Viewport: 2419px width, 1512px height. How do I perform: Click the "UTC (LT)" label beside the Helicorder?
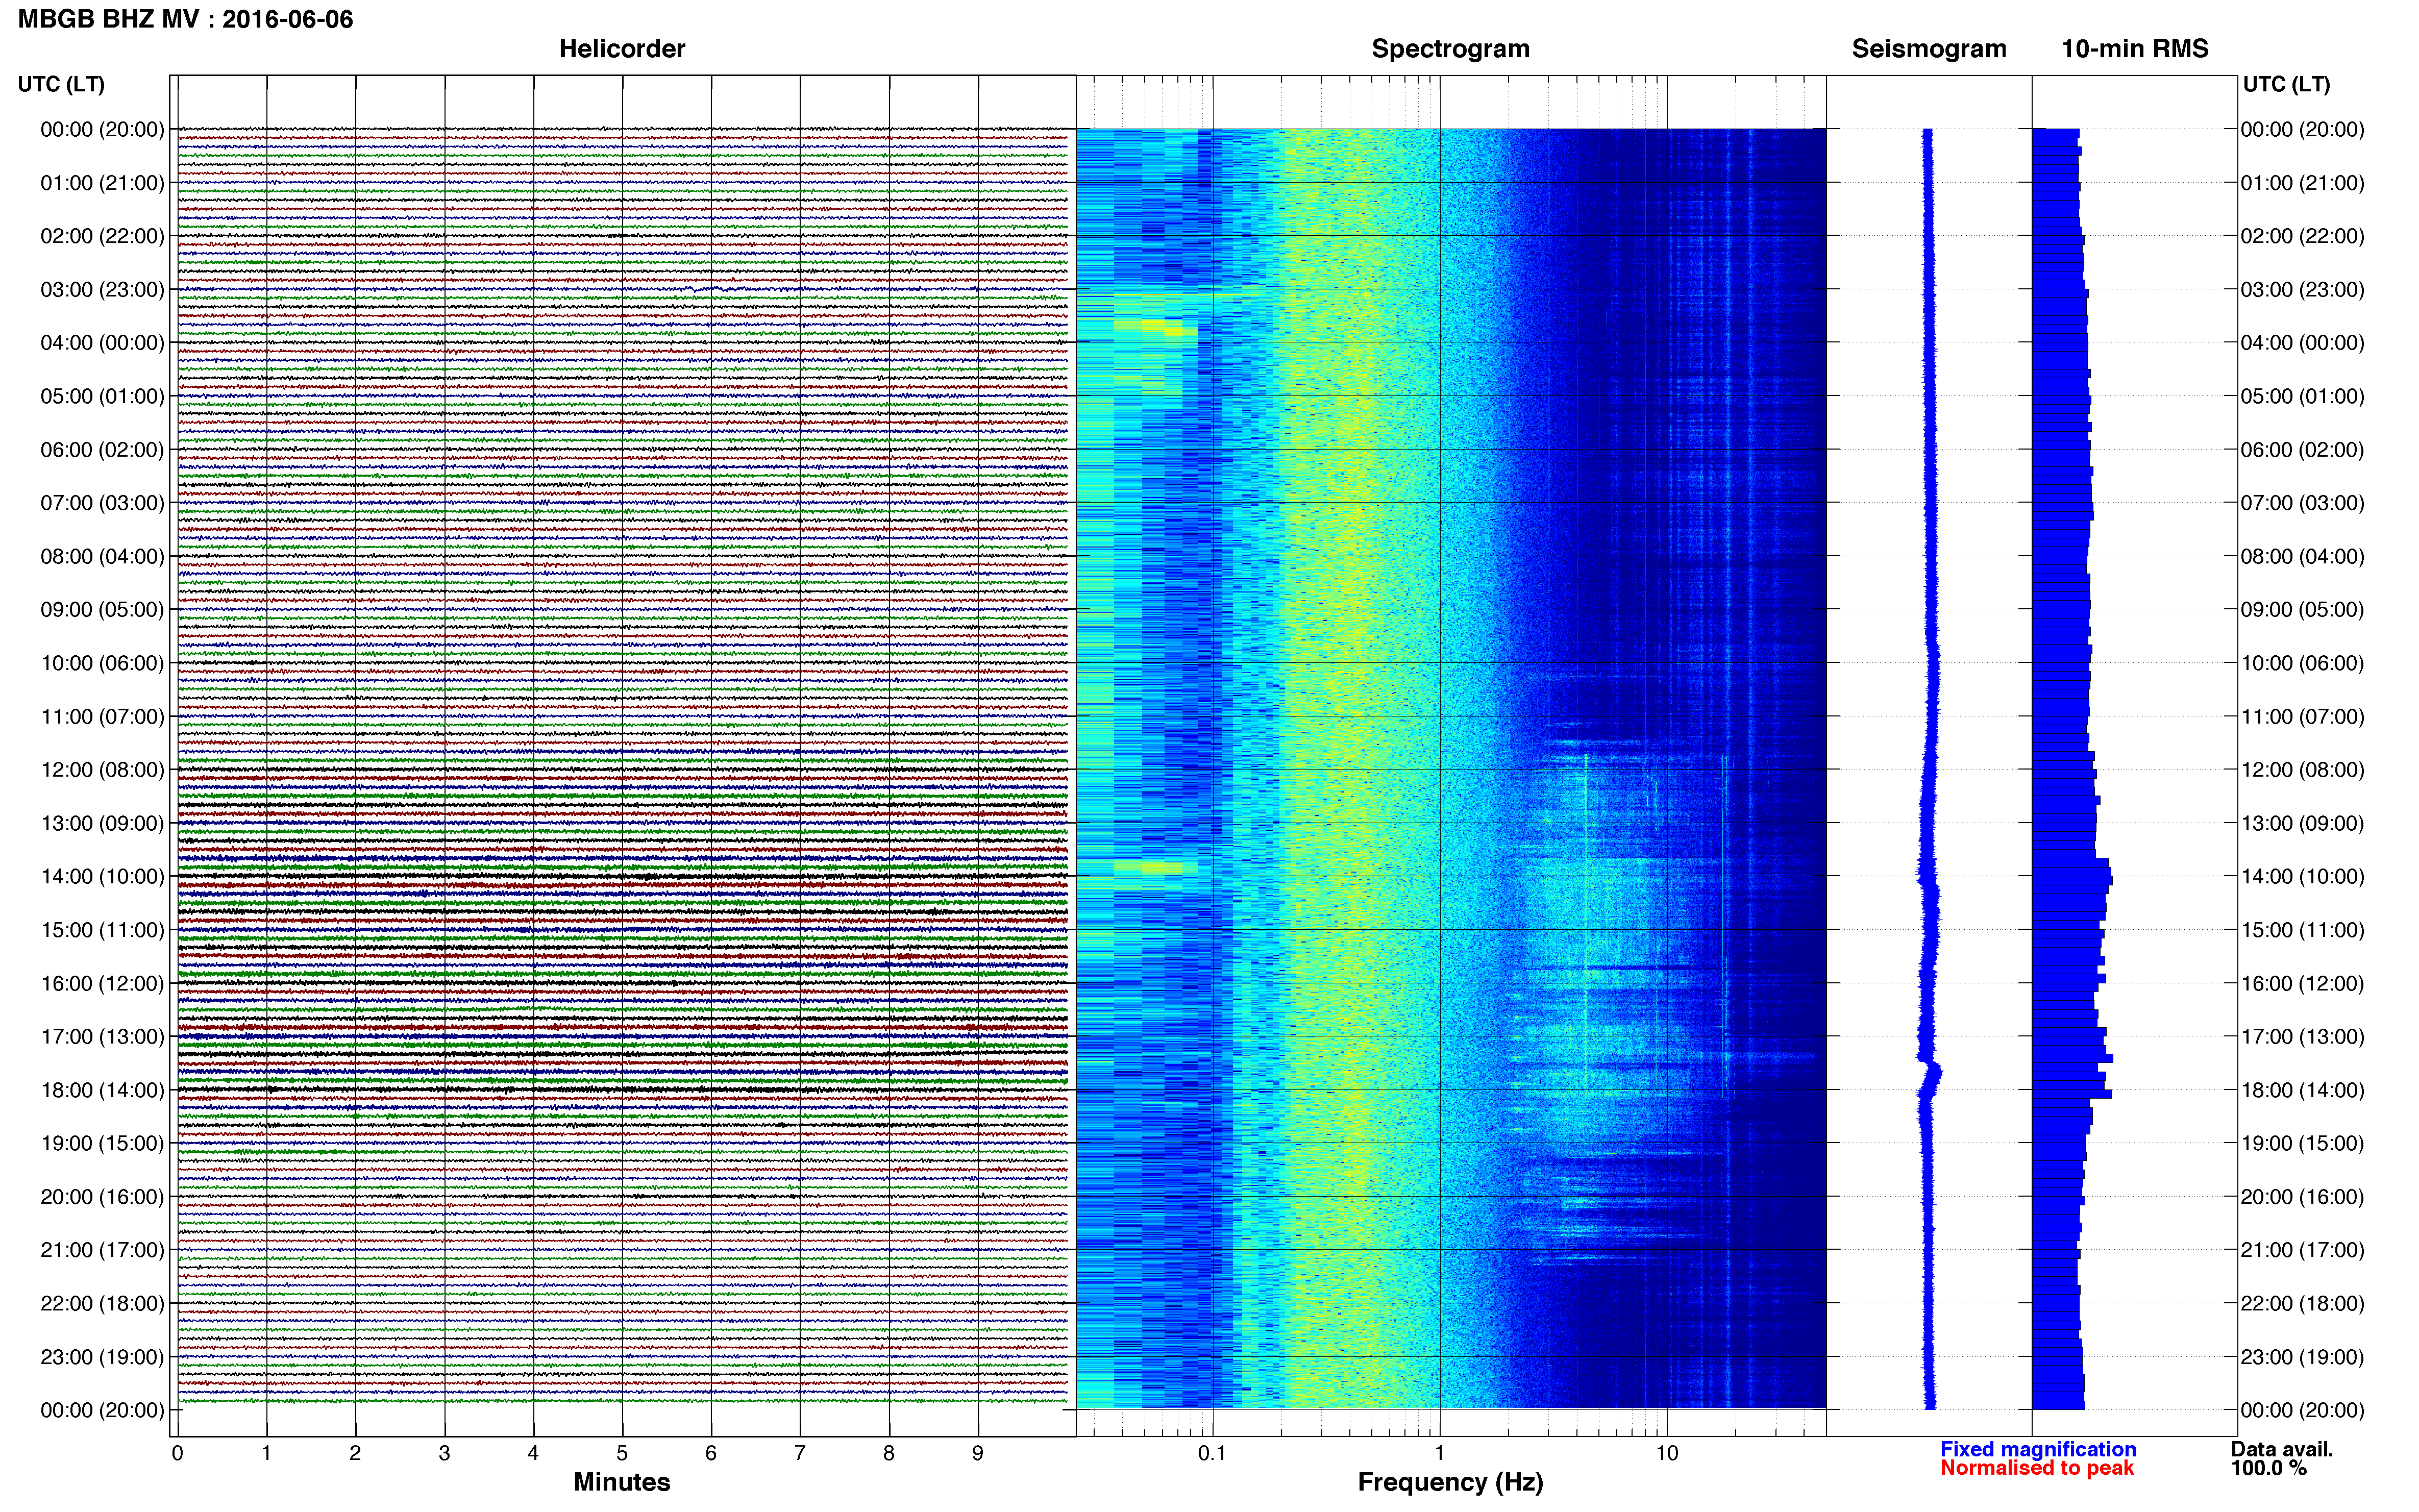pos(61,84)
